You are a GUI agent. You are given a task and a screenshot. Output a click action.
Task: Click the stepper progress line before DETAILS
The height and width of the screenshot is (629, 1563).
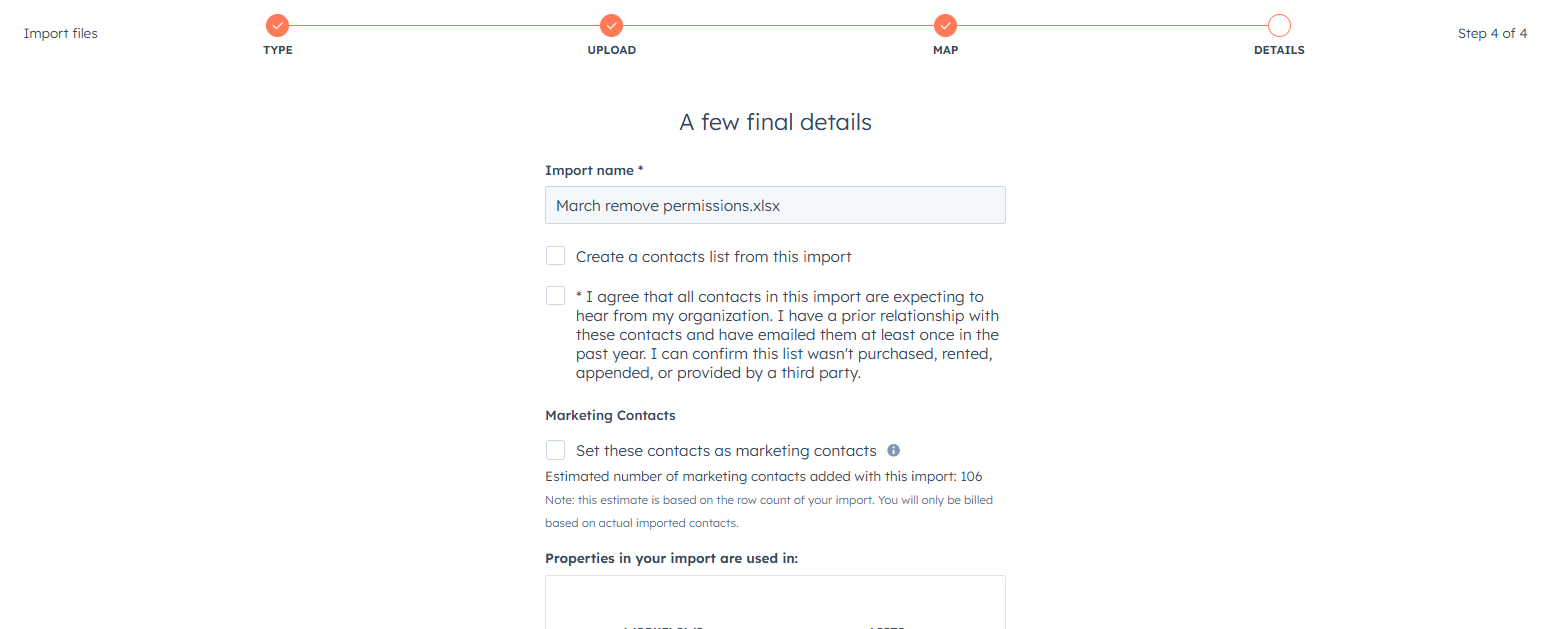pos(1110,25)
